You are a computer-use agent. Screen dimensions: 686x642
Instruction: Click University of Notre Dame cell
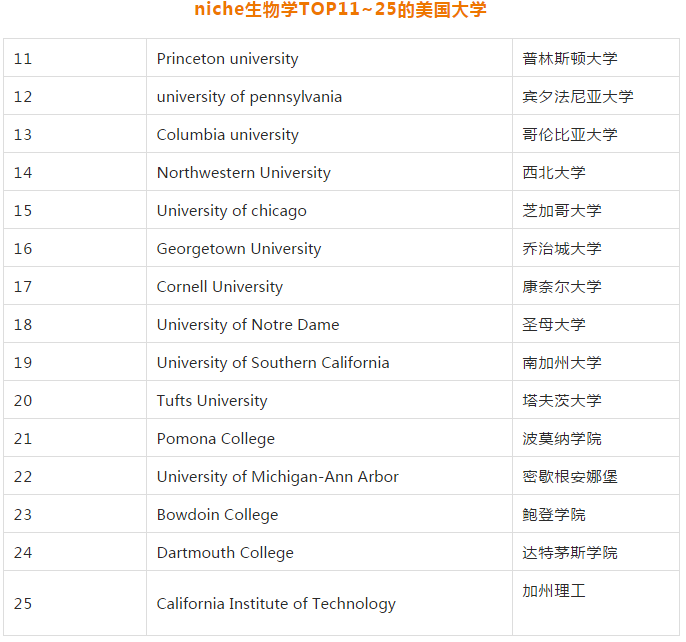point(329,324)
